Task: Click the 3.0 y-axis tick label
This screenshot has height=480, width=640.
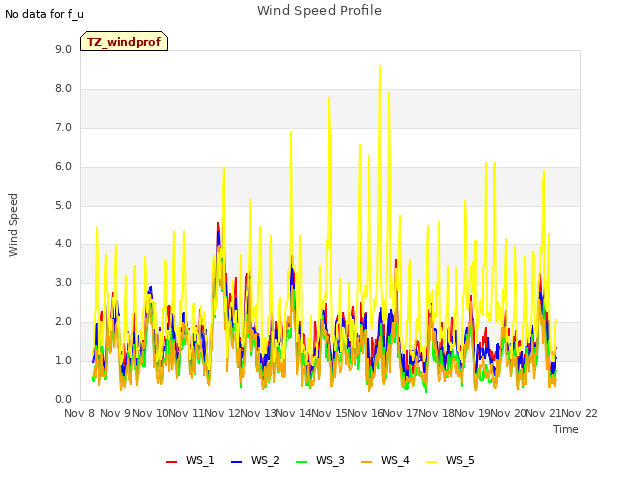Action: click(x=63, y=282)
